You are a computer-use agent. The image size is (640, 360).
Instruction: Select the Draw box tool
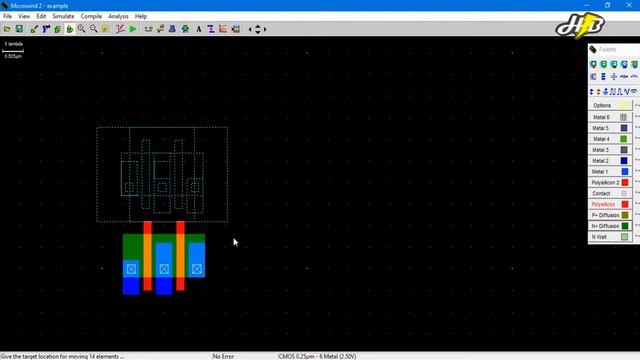point(34,29)
